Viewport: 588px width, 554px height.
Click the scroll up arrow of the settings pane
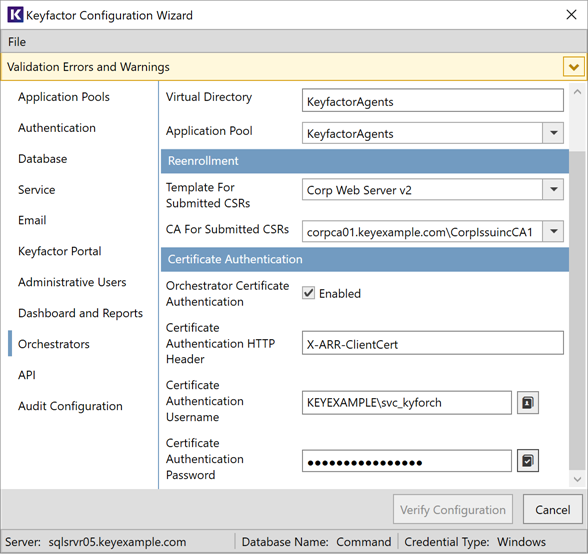click(578, 92)
